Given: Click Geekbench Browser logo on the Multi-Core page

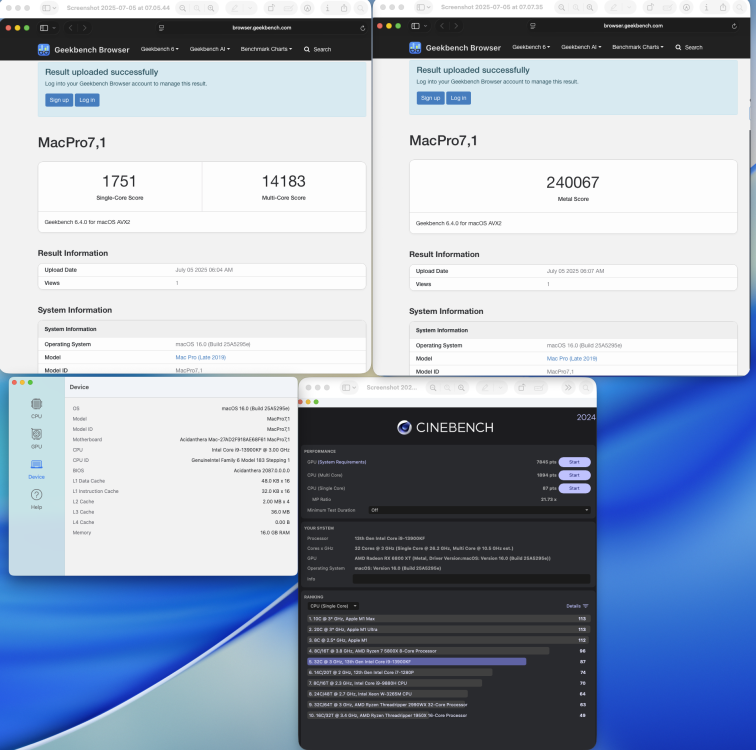Looking at the screenshot, I should (x=44, y=50).
